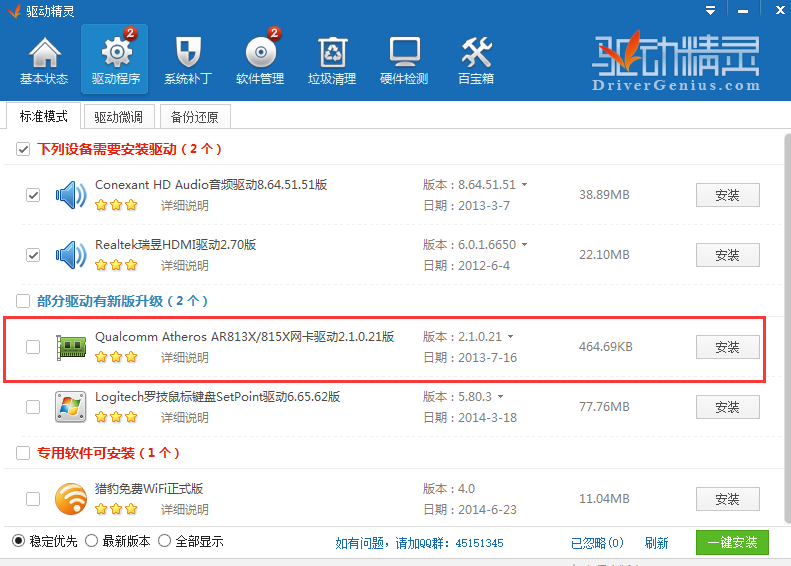
Task: Check the Qualcomm Atheros network driver checkbox
Action: pyautogui.click(x=33, y=347)
